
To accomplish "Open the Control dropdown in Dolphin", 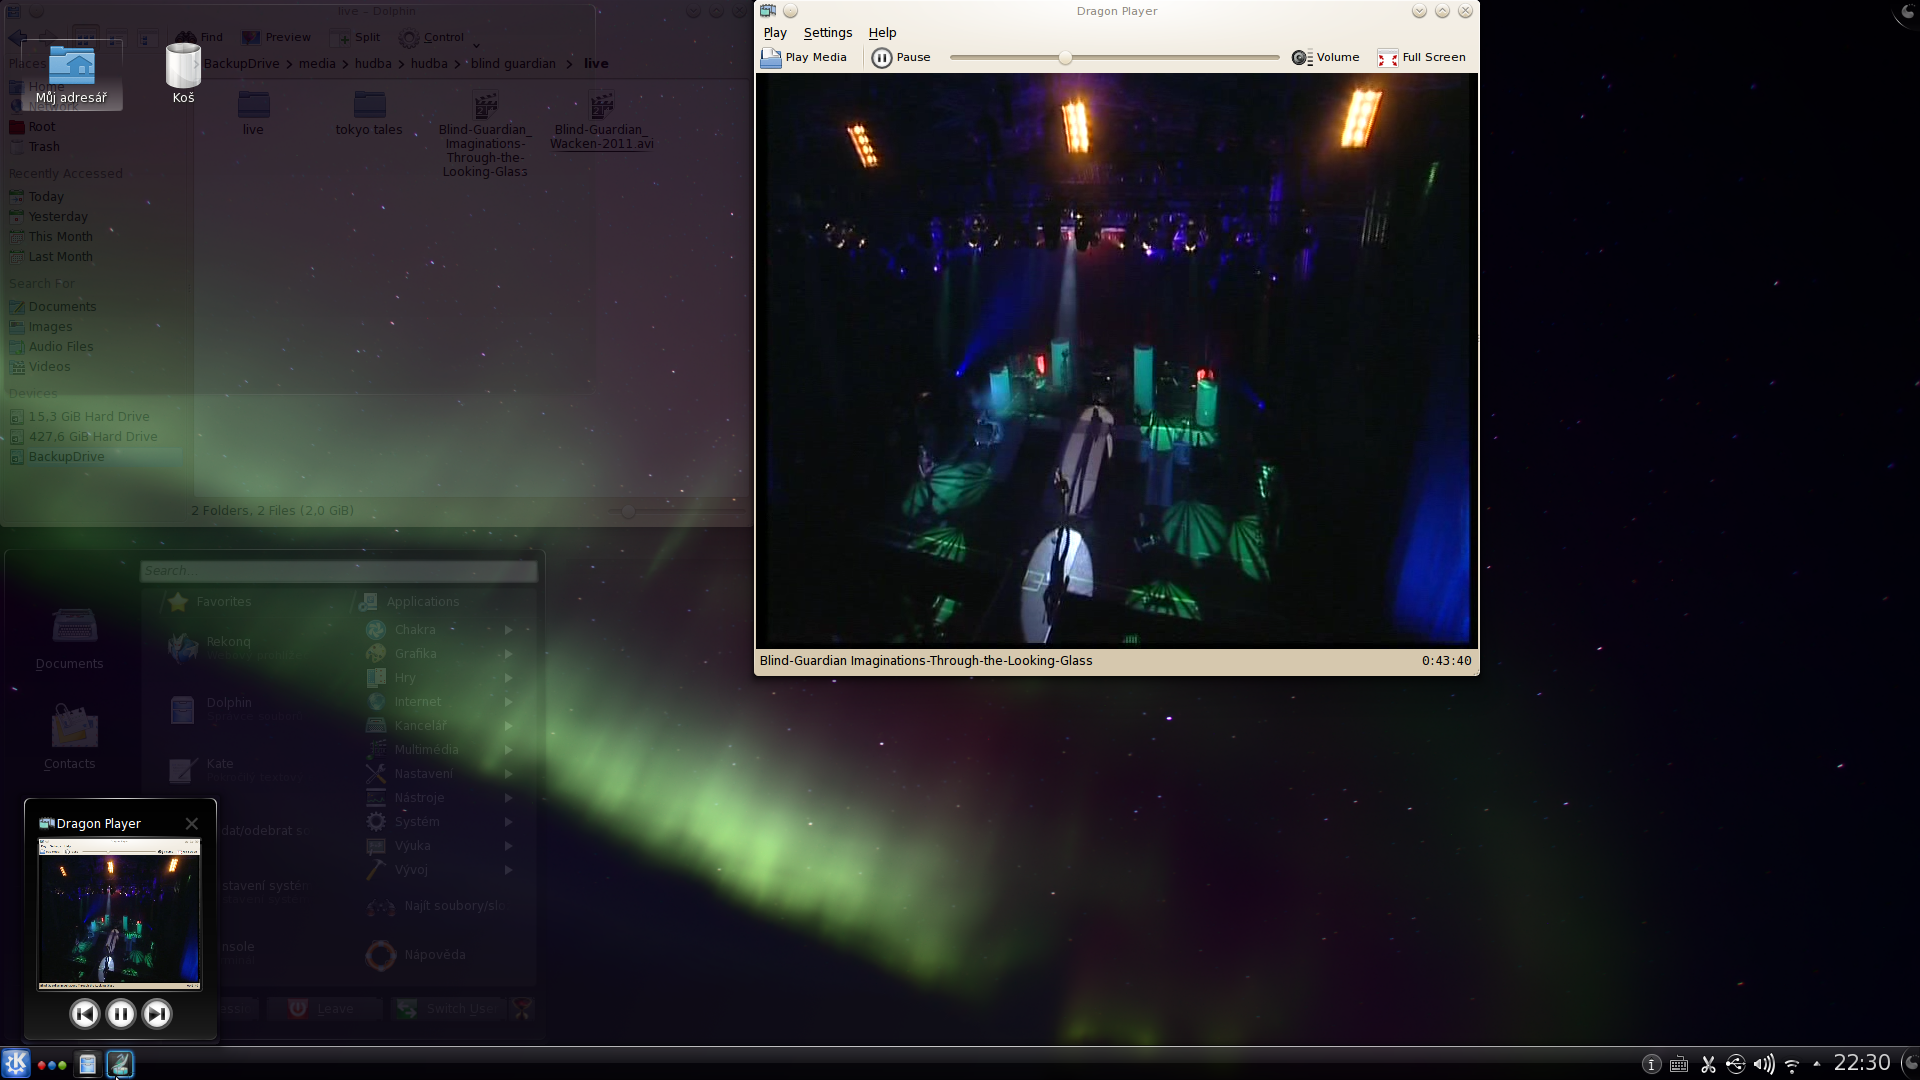I will click(x=439, y=38).
